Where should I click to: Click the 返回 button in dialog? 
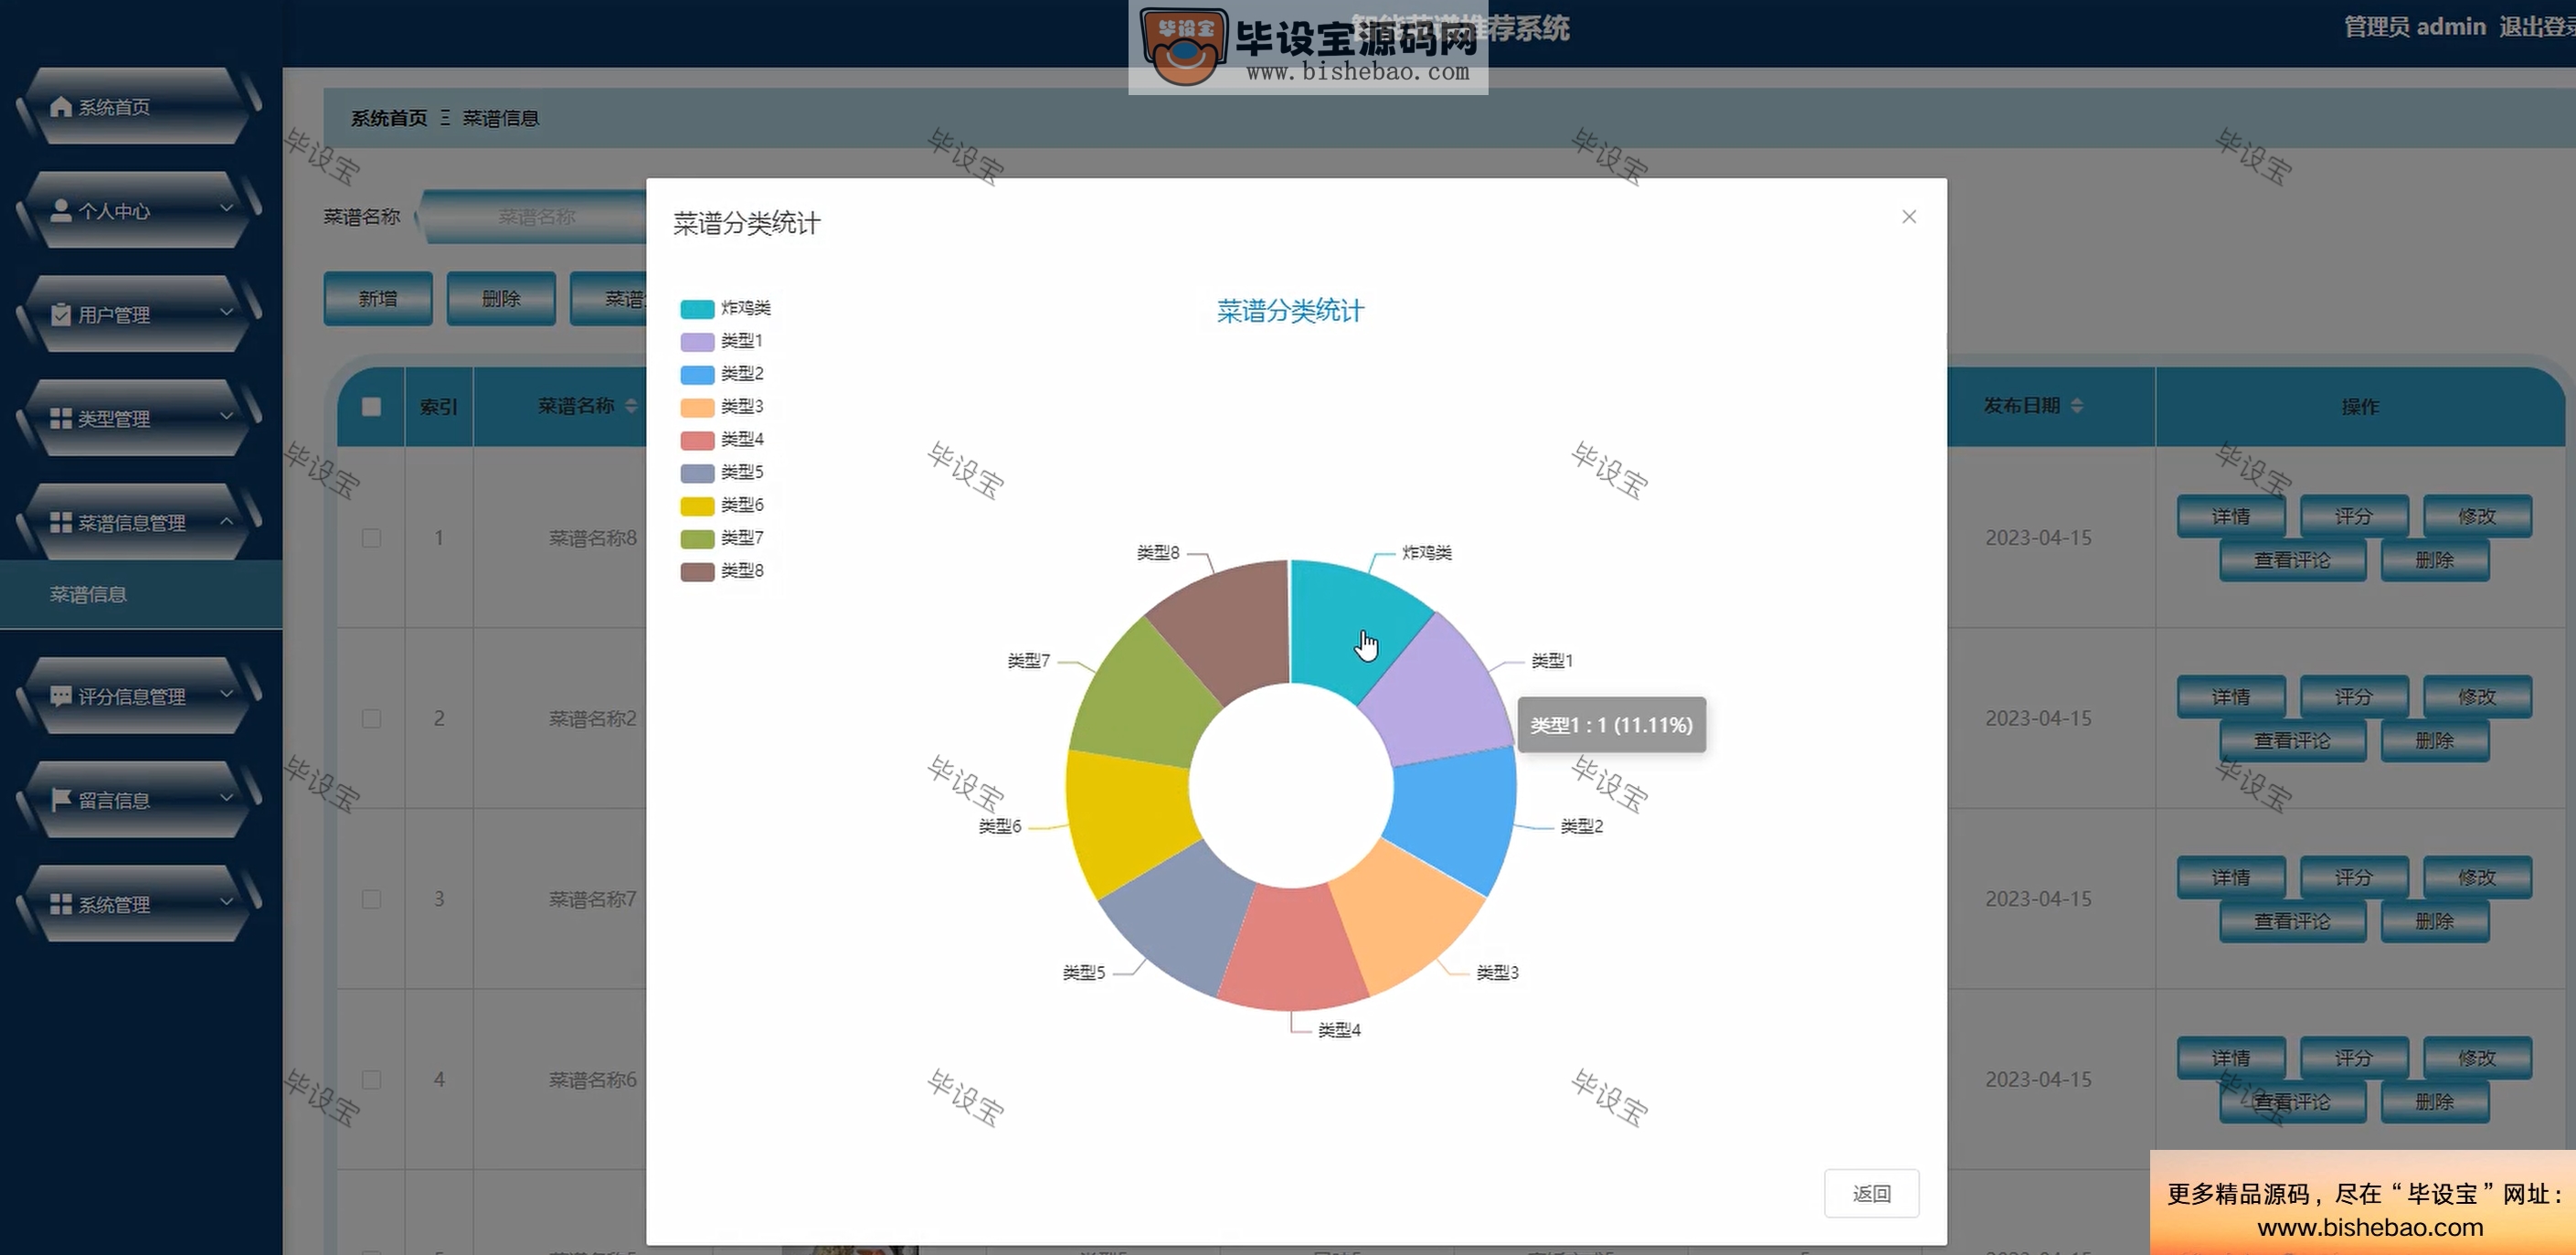pyautogui.click(x=1871, y=1193)
